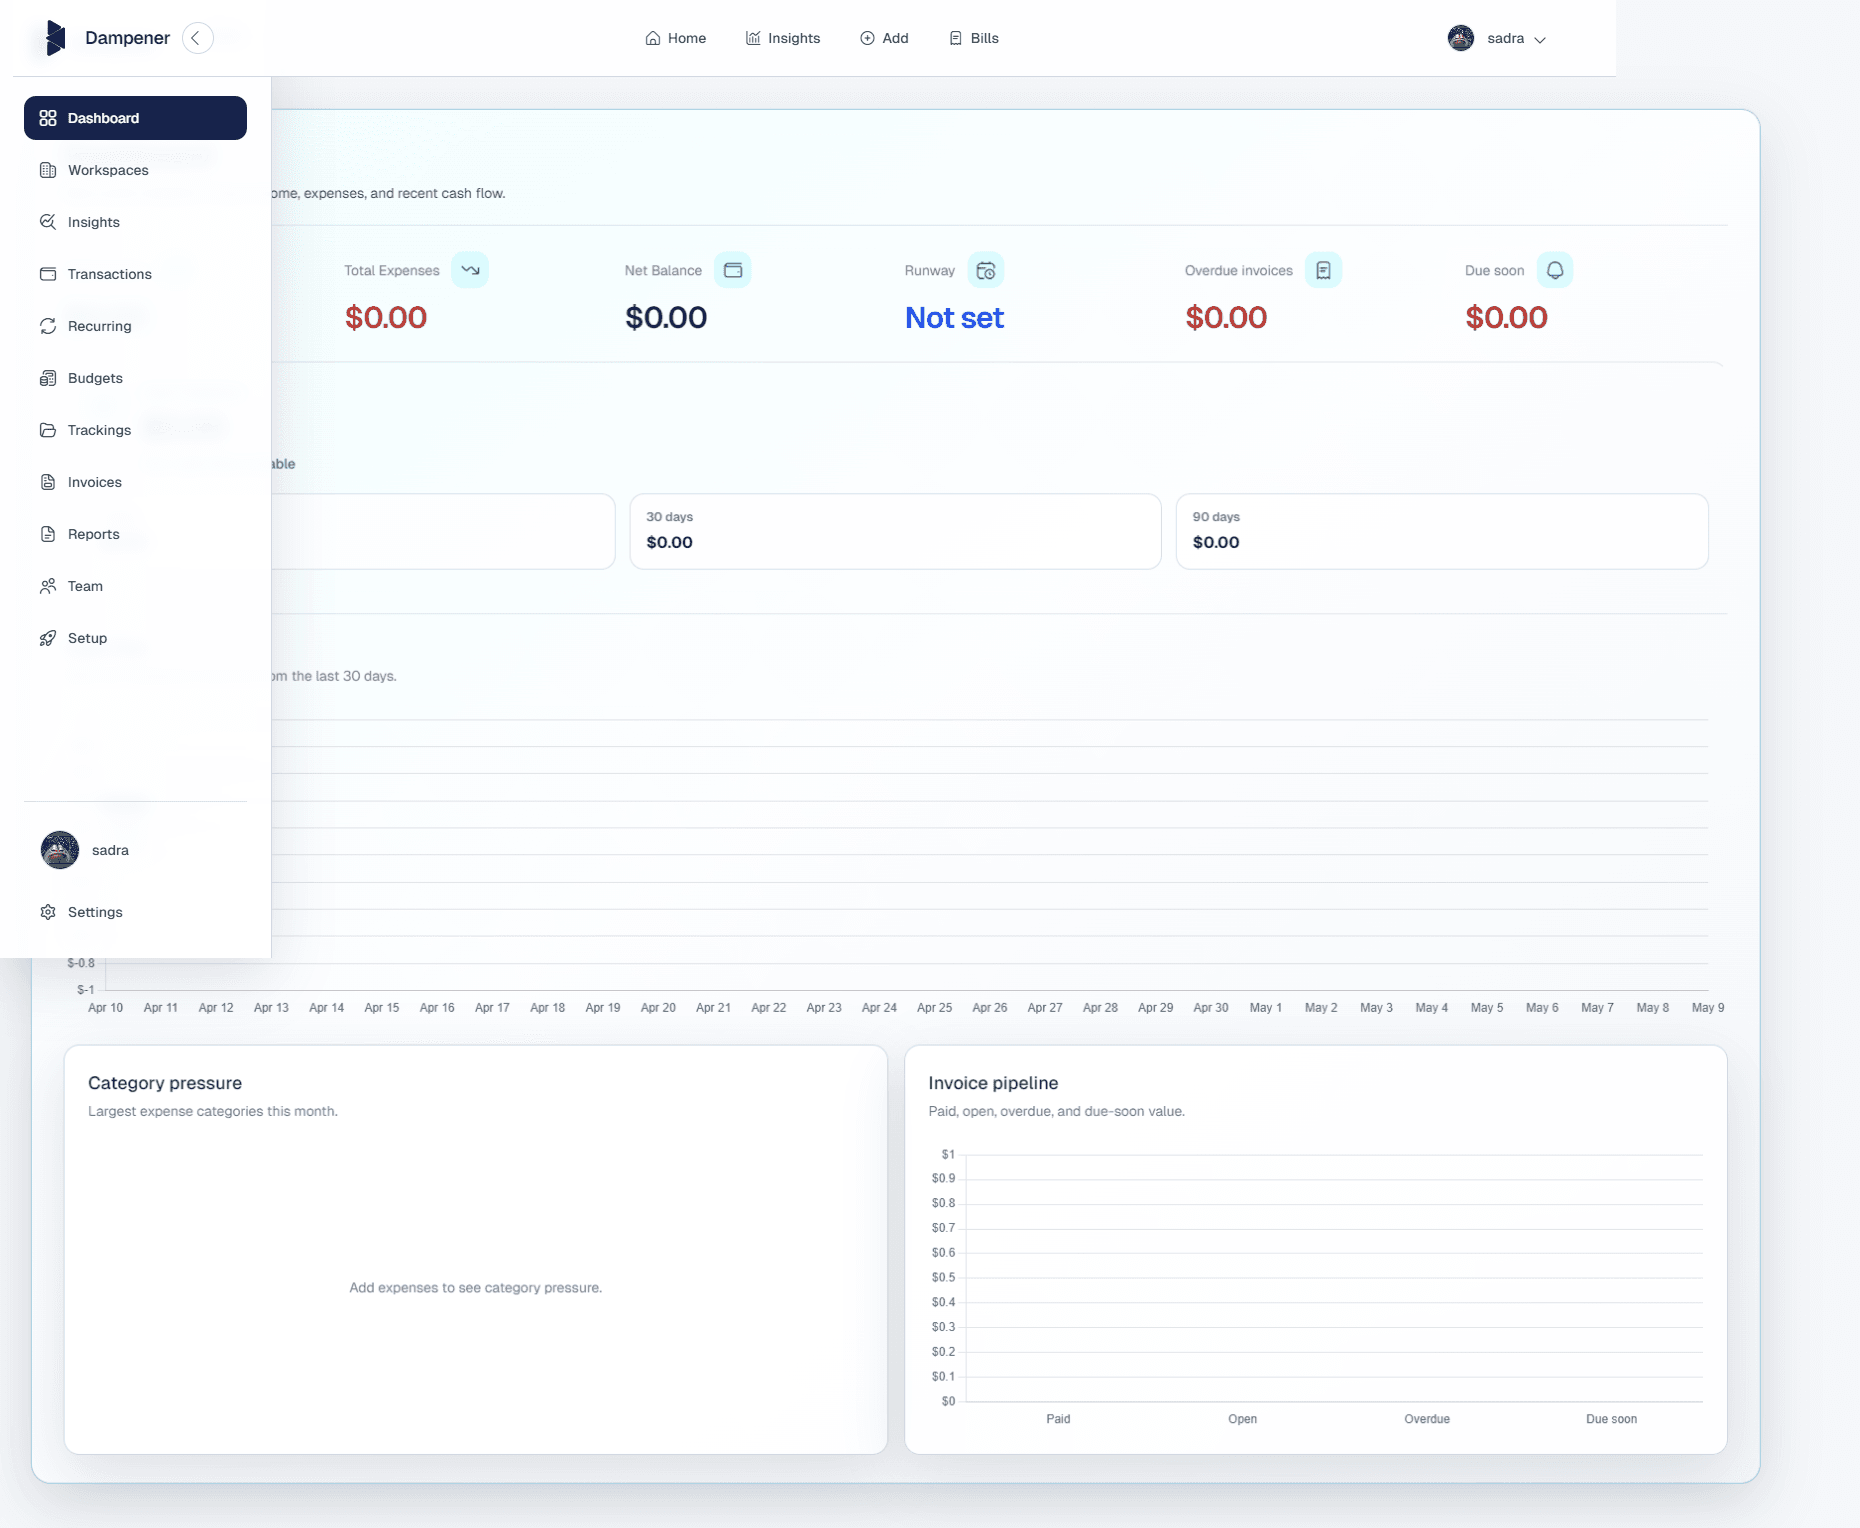This screenshot has width=1860, height=1528.
Task: Click the Dampener logo icon
Action: pyautogui.click(x=56, y=38)
